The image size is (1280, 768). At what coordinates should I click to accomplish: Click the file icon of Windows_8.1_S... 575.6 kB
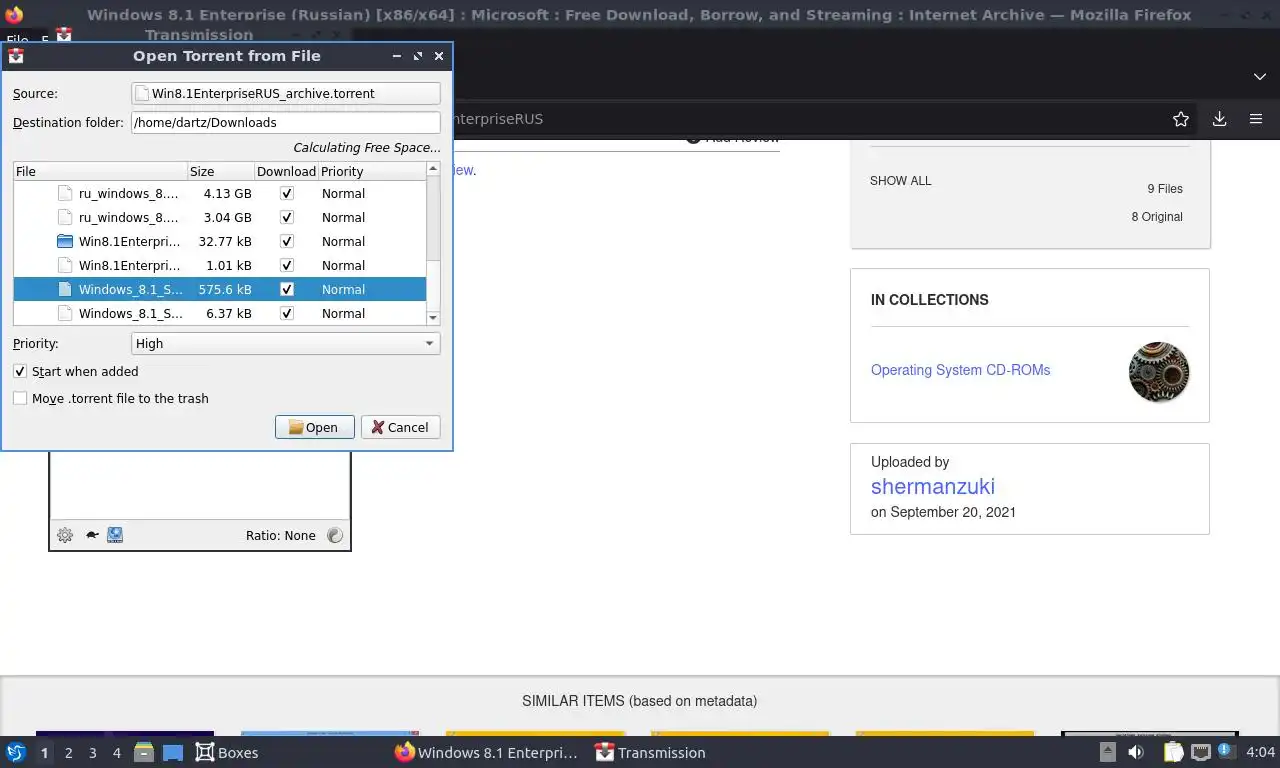(x=65, y=289)
